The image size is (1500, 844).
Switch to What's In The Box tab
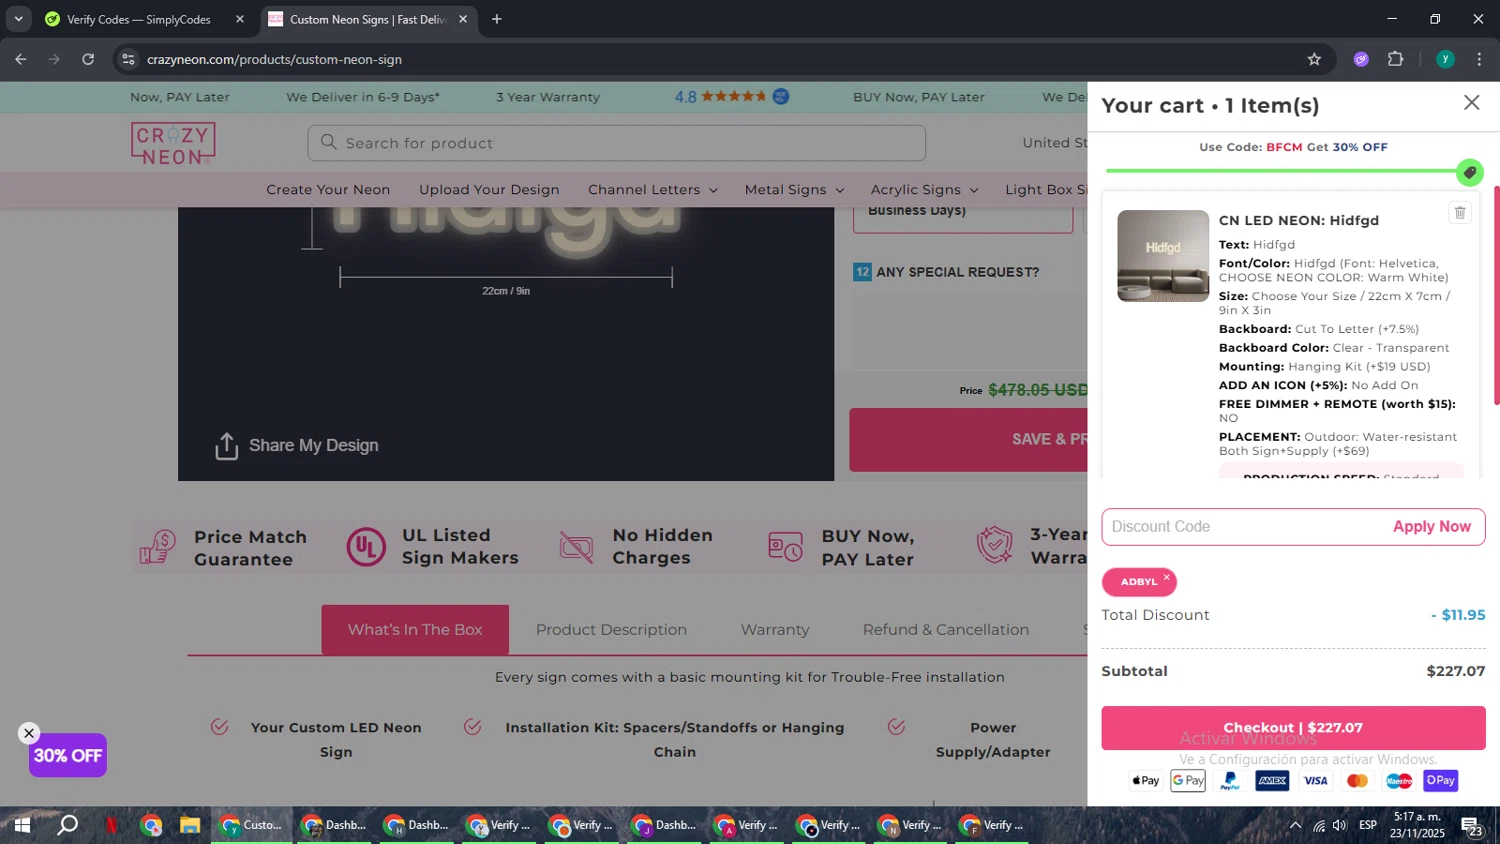[415, 630]
